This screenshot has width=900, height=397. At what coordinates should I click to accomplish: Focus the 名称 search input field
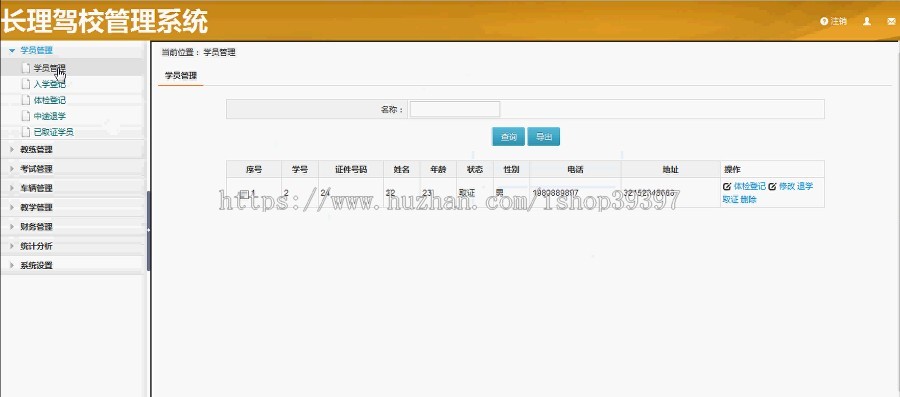coord(455,109)
